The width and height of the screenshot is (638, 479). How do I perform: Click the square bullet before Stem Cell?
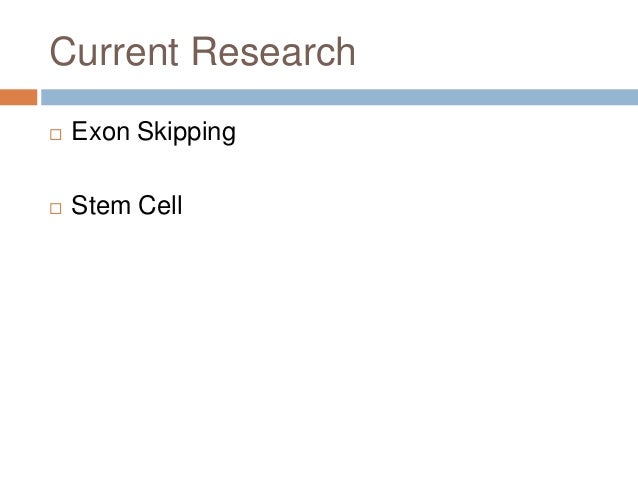(53, 208)
